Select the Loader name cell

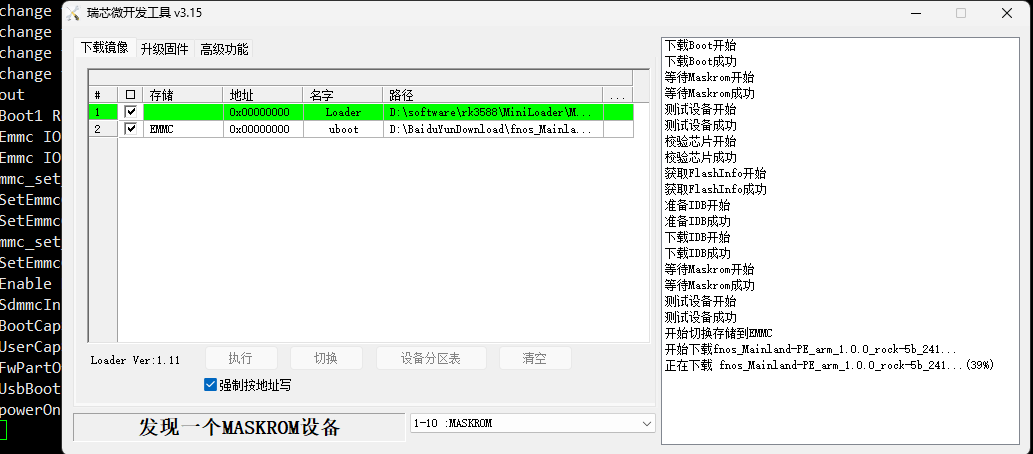[343, 112]
